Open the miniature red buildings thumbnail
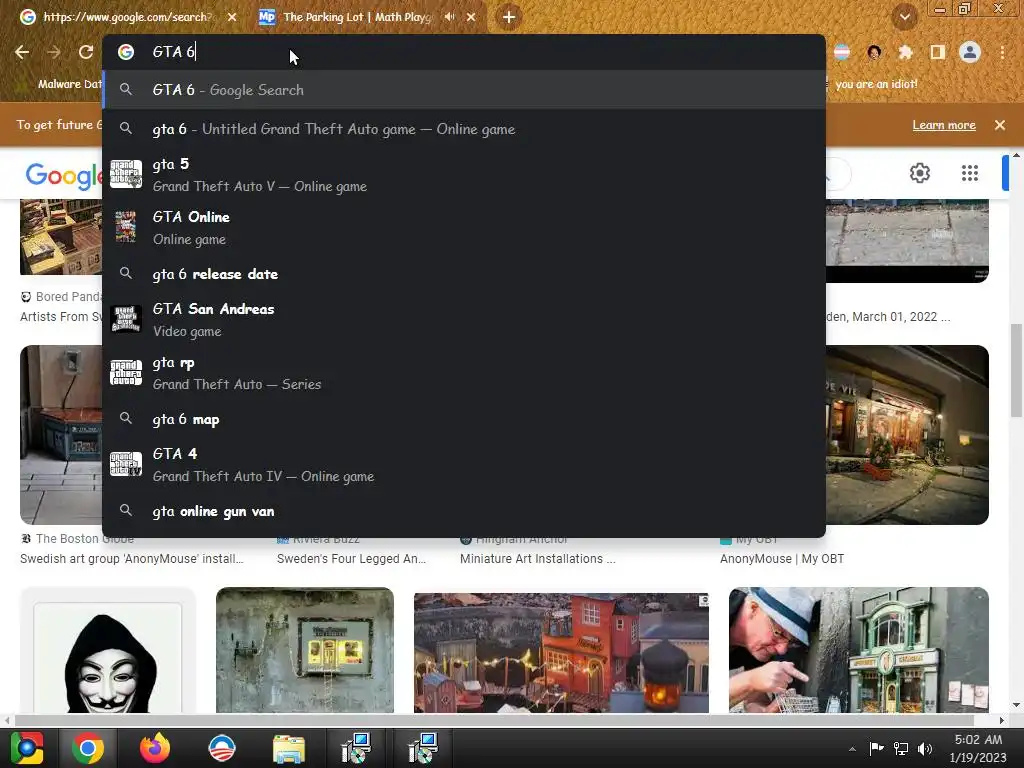Image resolution: width=1024 pixels, height=768 pixels. click(561, 652)
